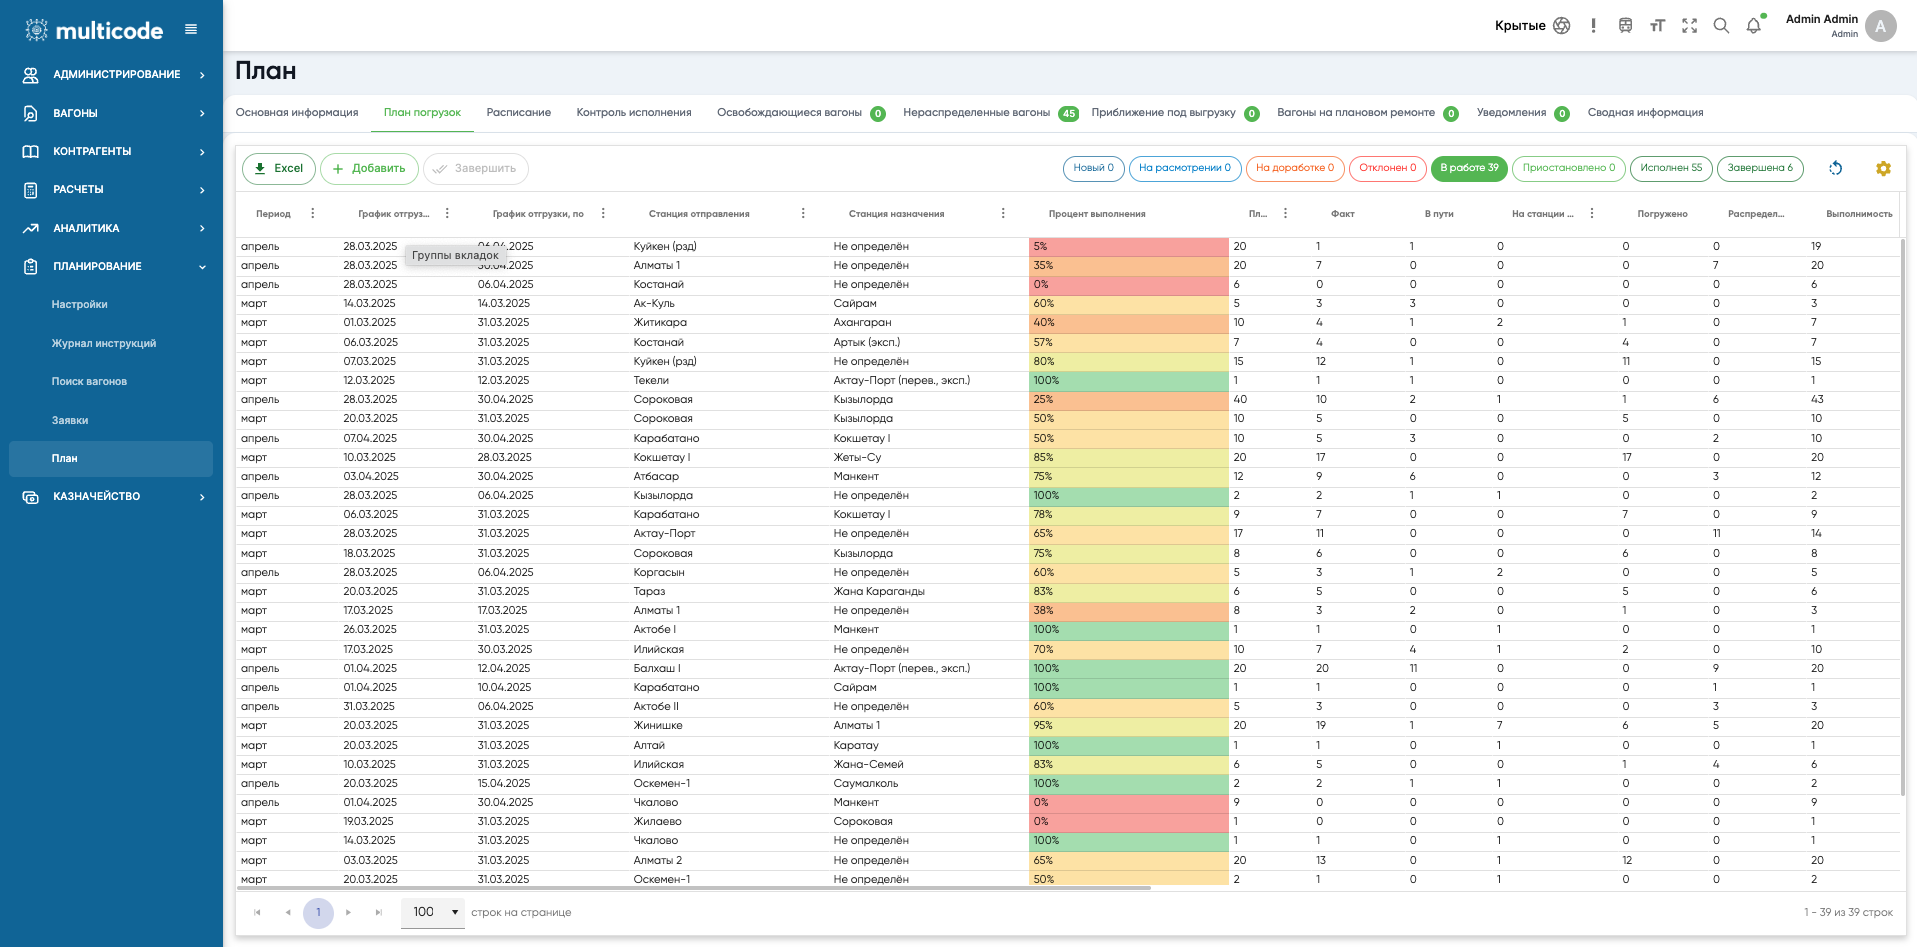Click the 100% progress bar for Актау-Порт row
1917x947 pixels.
(1128, 381)
